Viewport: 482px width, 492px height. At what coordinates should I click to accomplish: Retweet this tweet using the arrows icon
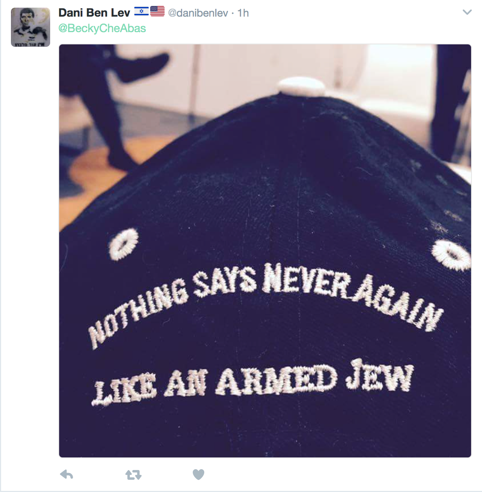(x=133, y=475)
